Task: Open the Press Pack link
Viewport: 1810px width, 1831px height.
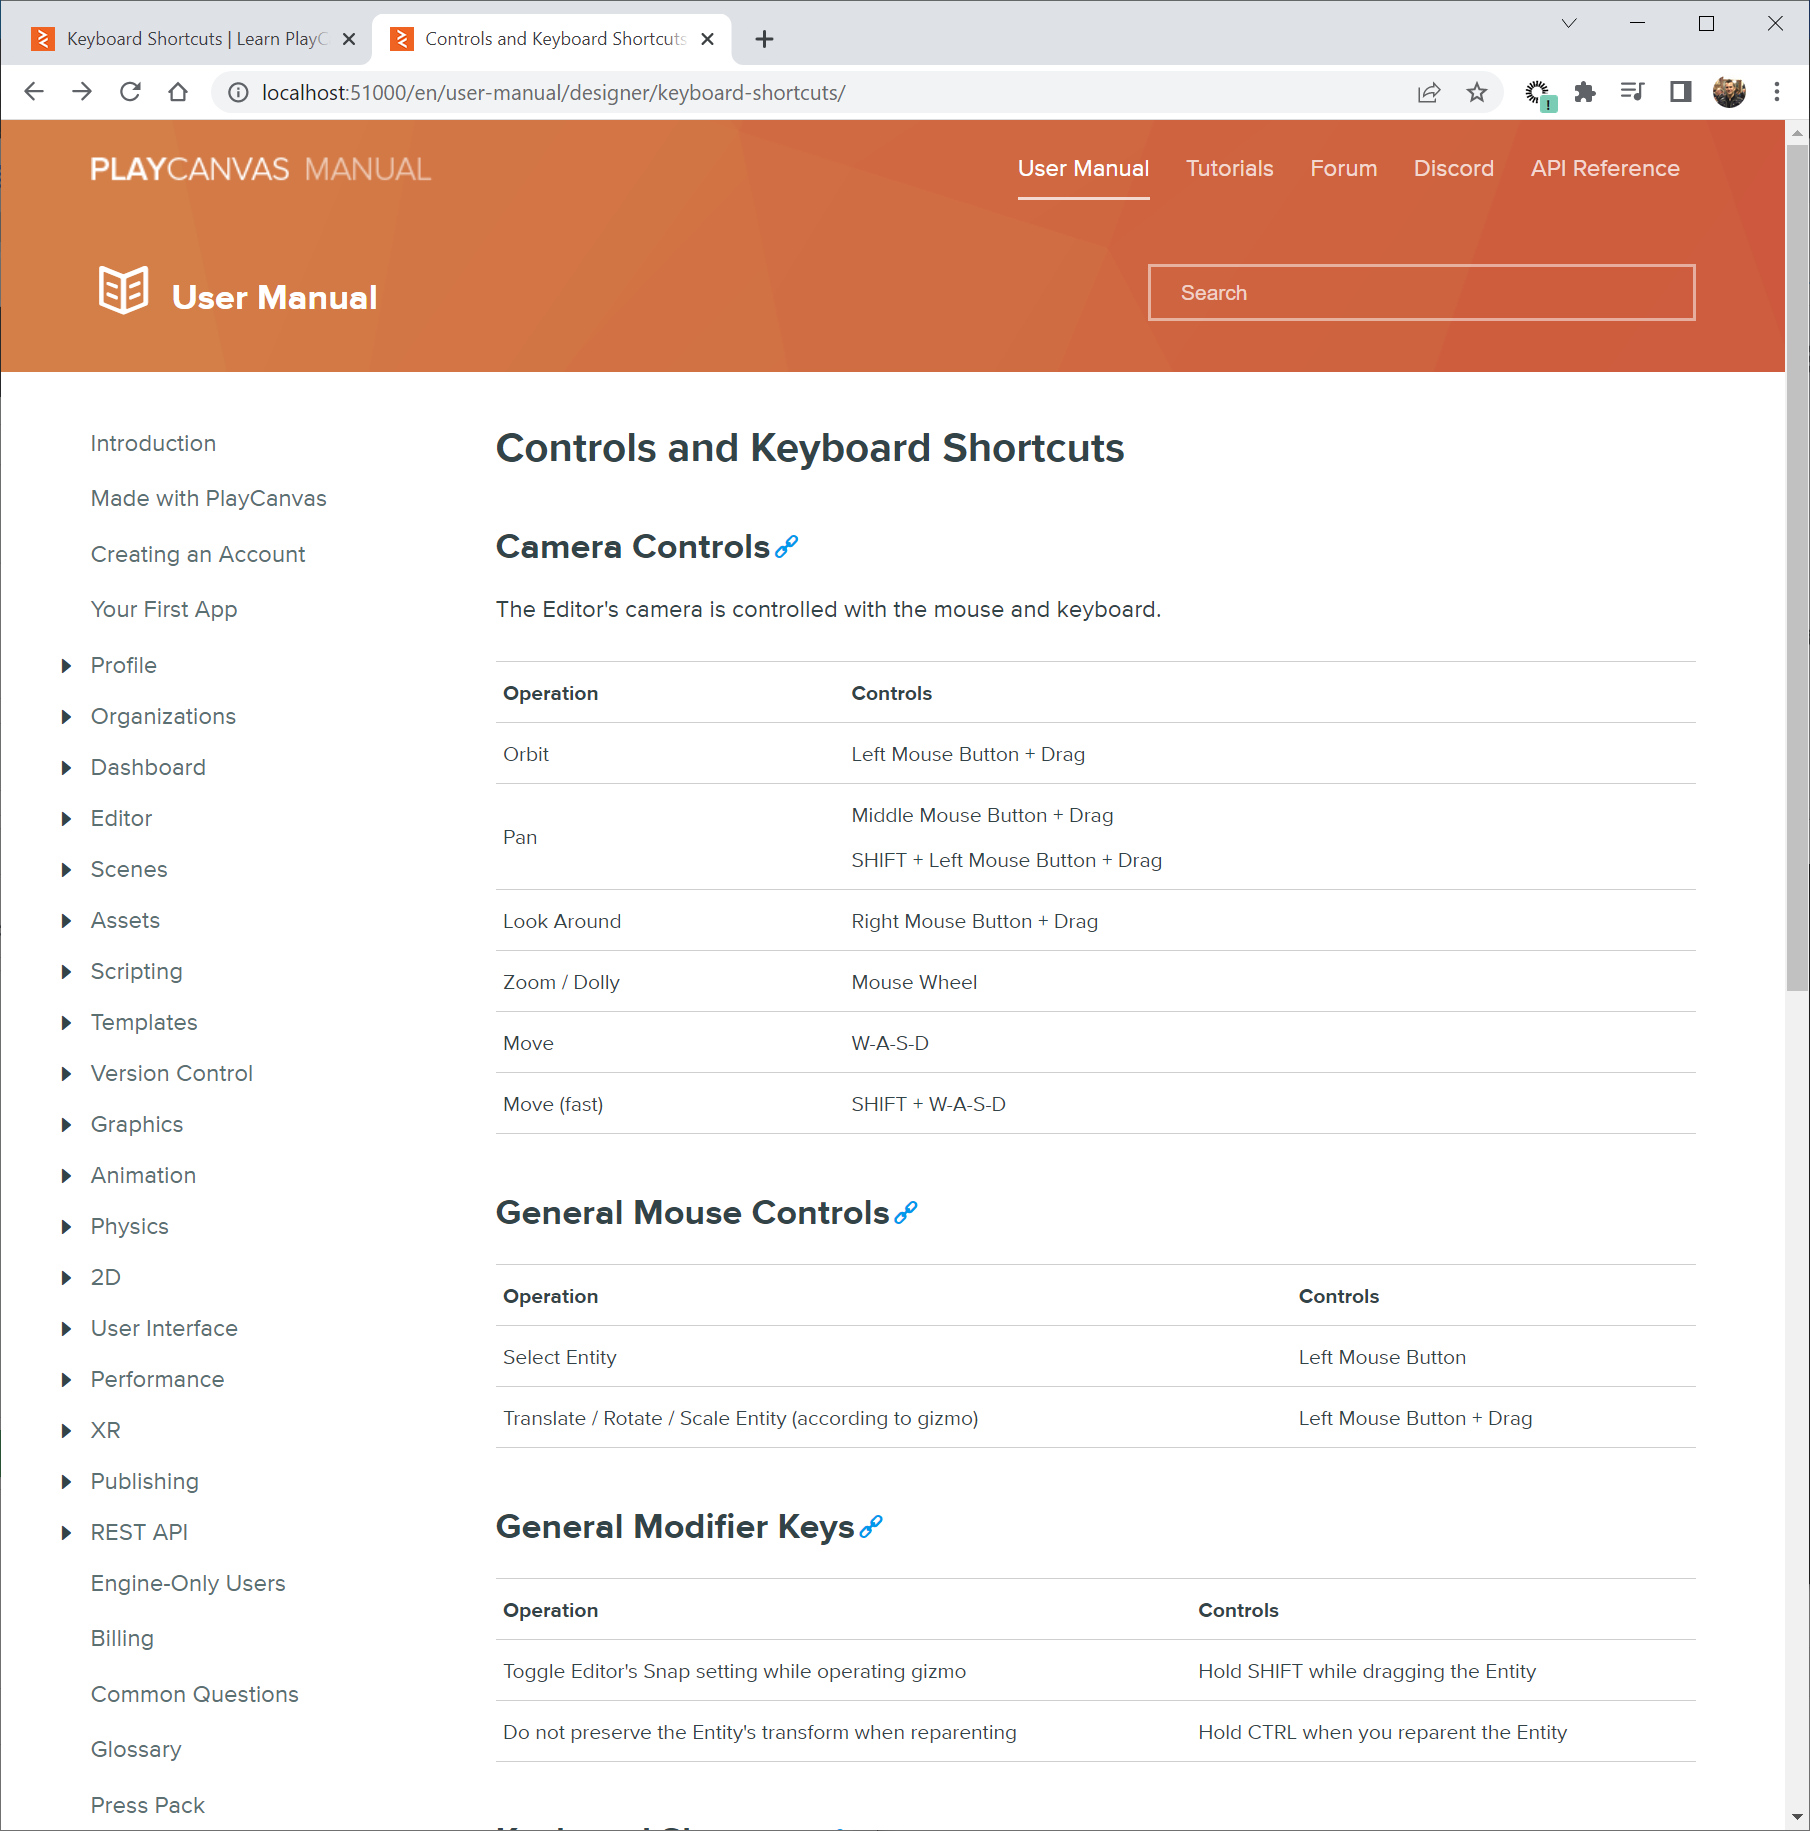Action: click(147, 1805)
